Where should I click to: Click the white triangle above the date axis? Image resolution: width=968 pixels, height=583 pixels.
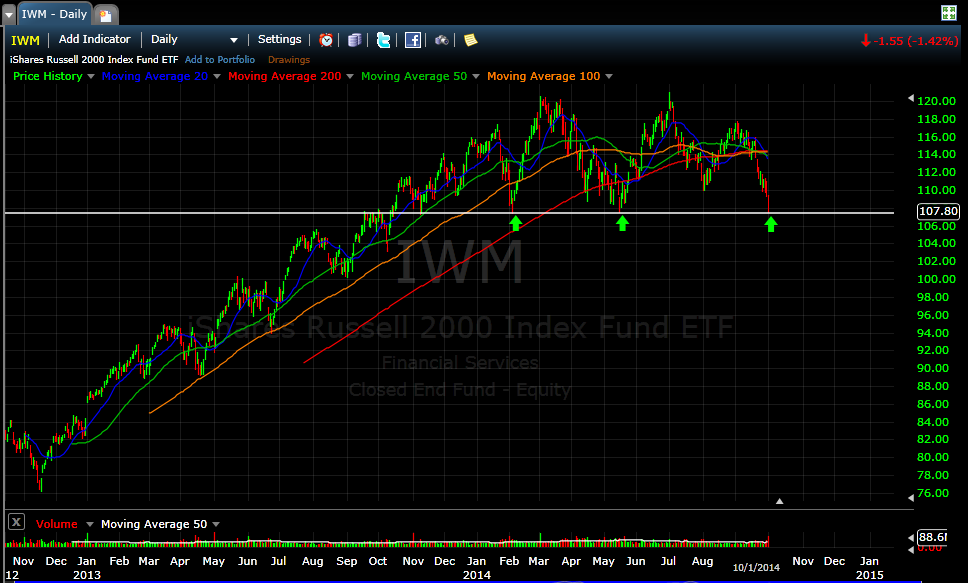tap(779, 501)
